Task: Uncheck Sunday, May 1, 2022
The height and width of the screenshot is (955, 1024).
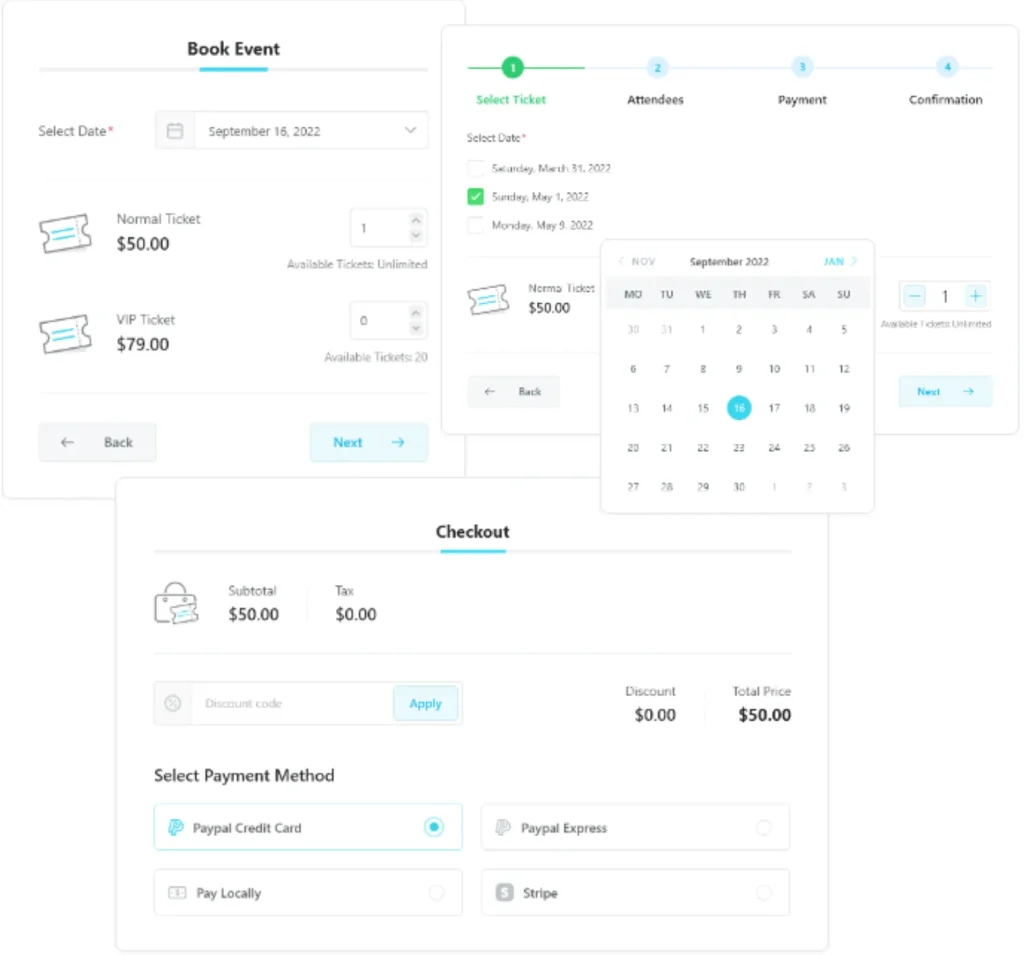Action: coord(475,196)
